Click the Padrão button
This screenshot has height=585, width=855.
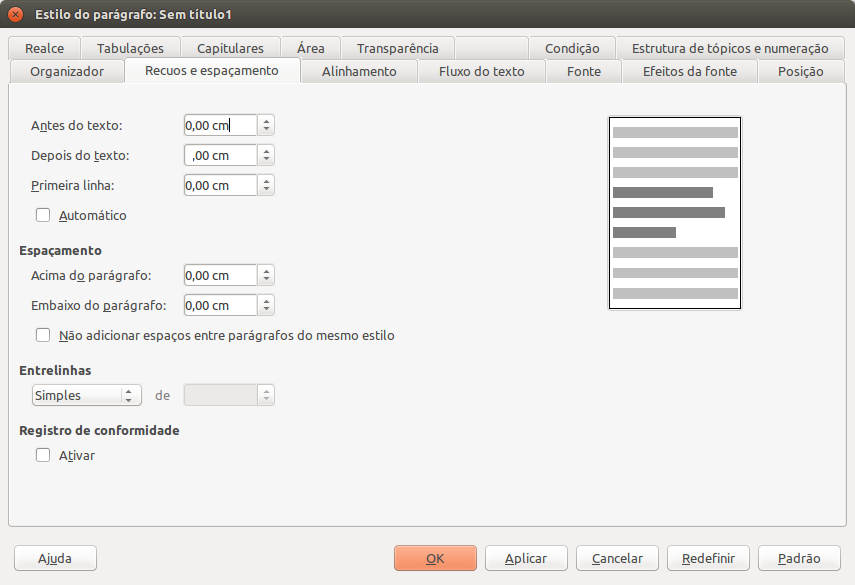coord(799,558)
